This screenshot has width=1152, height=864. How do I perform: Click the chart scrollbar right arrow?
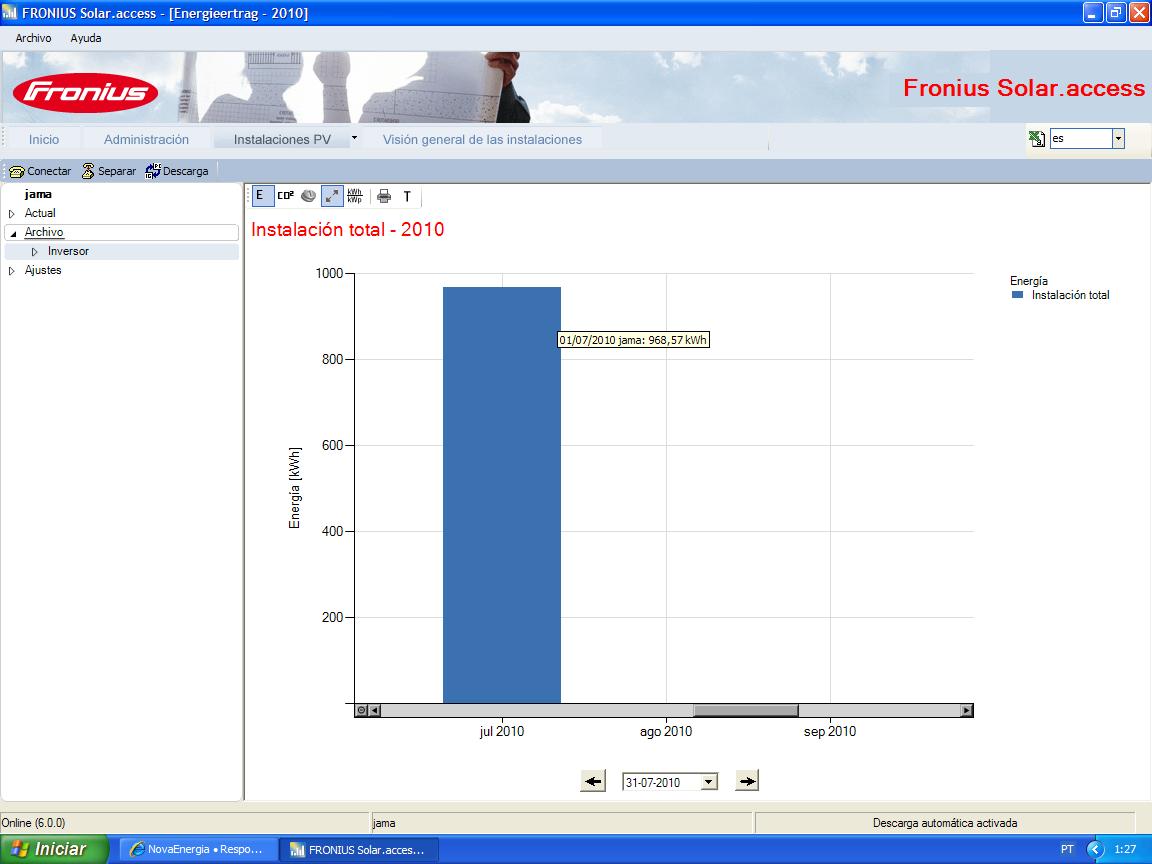(967, 710)
